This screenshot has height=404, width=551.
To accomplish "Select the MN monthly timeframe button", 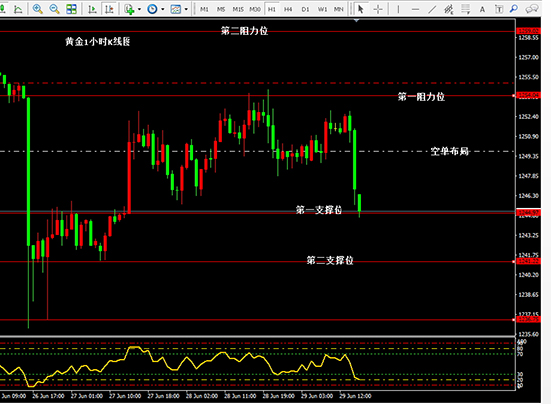I will (x=338, y=9).
